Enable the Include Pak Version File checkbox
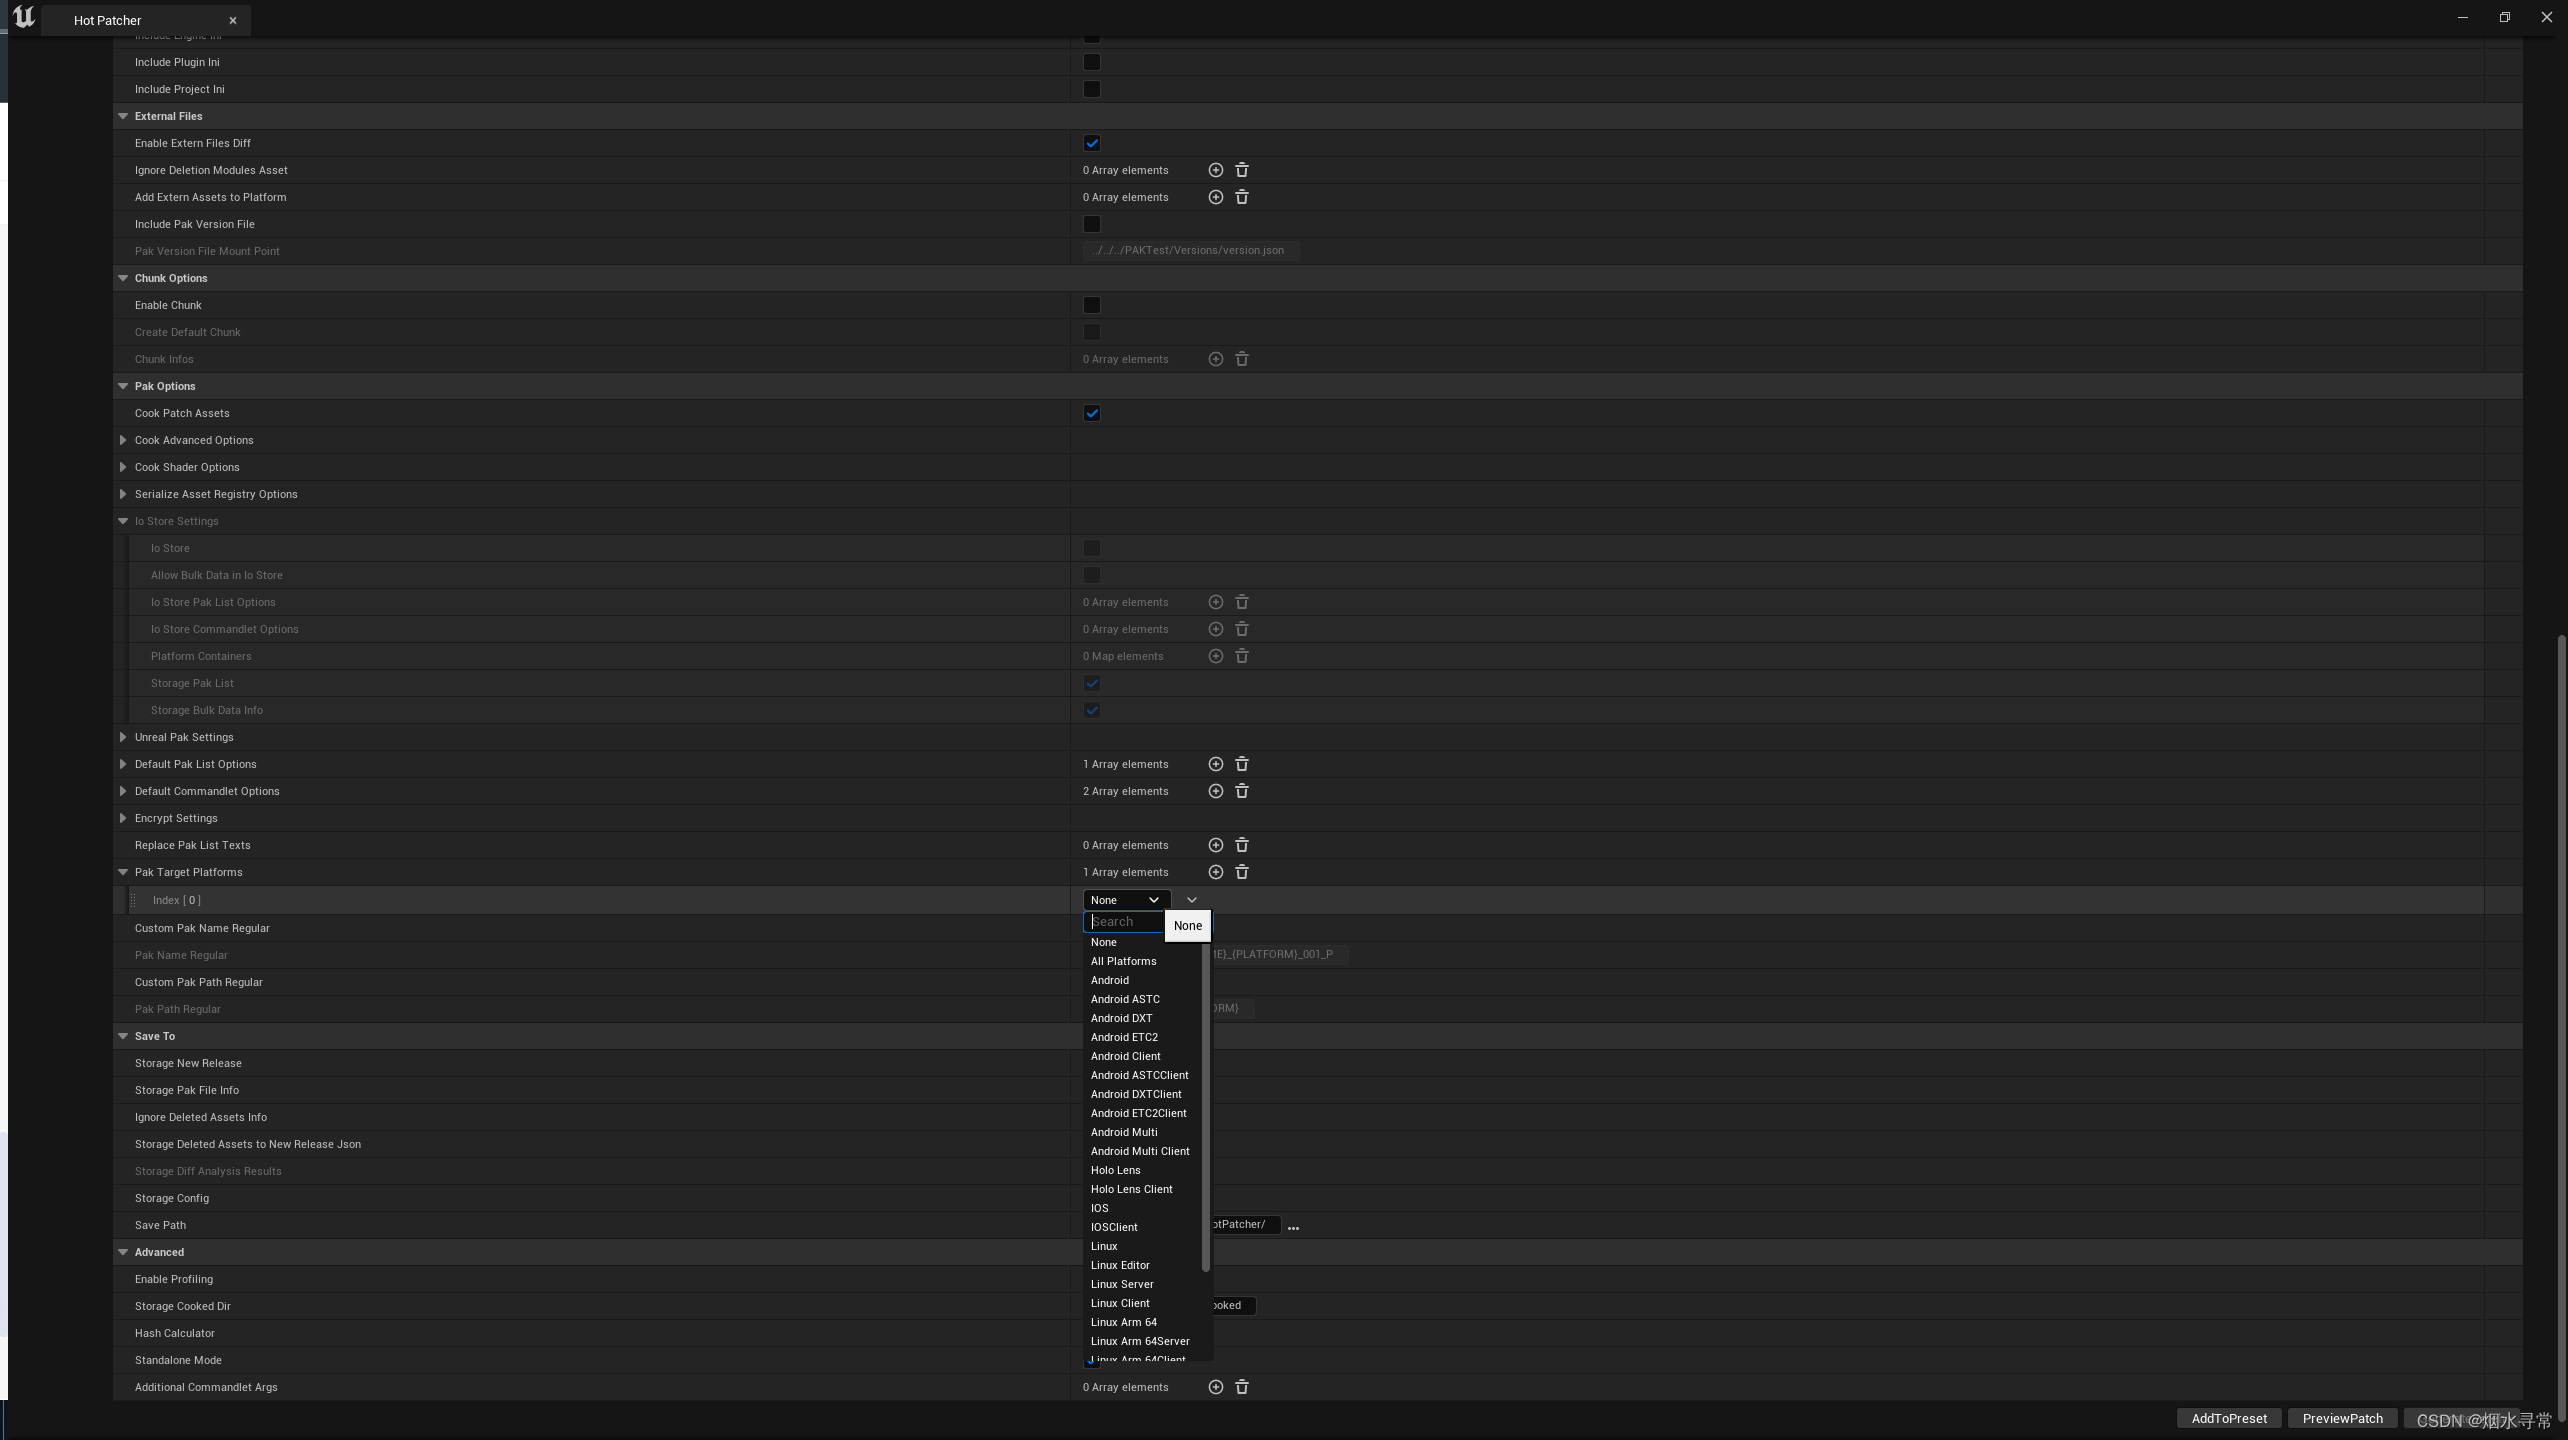 (1091, 224)
